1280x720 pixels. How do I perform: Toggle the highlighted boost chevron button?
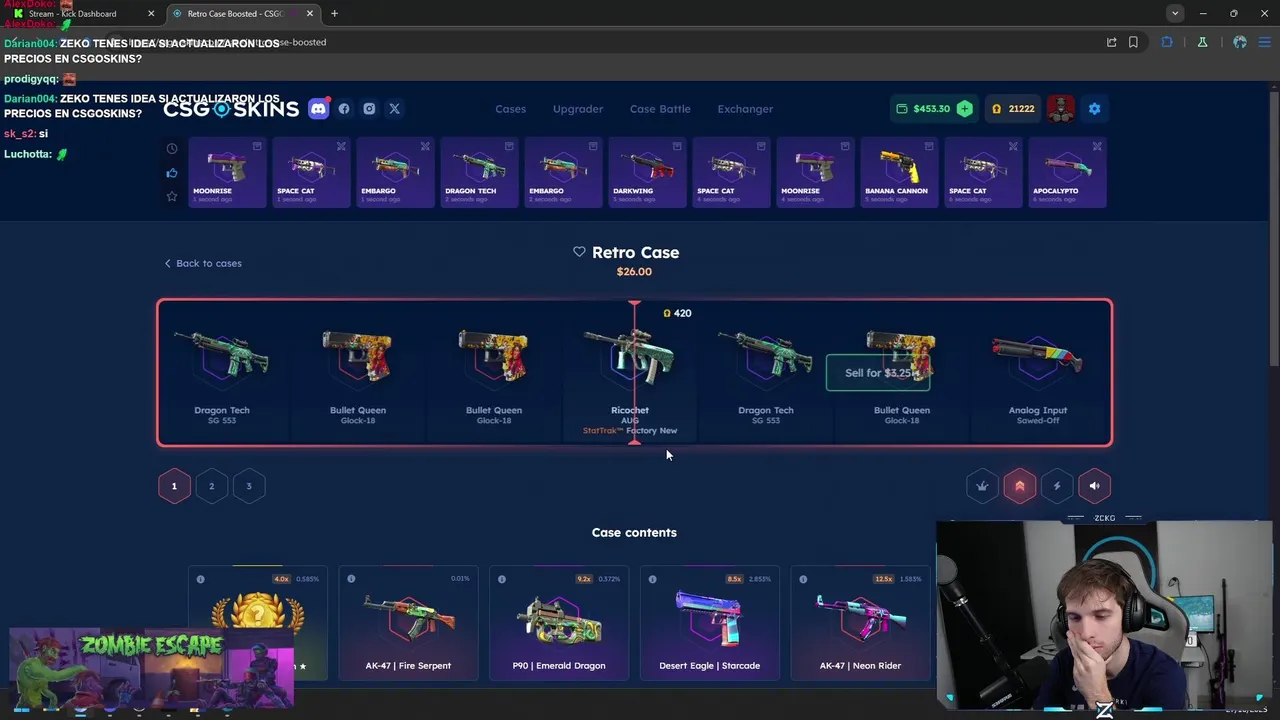click(1020, 486)
